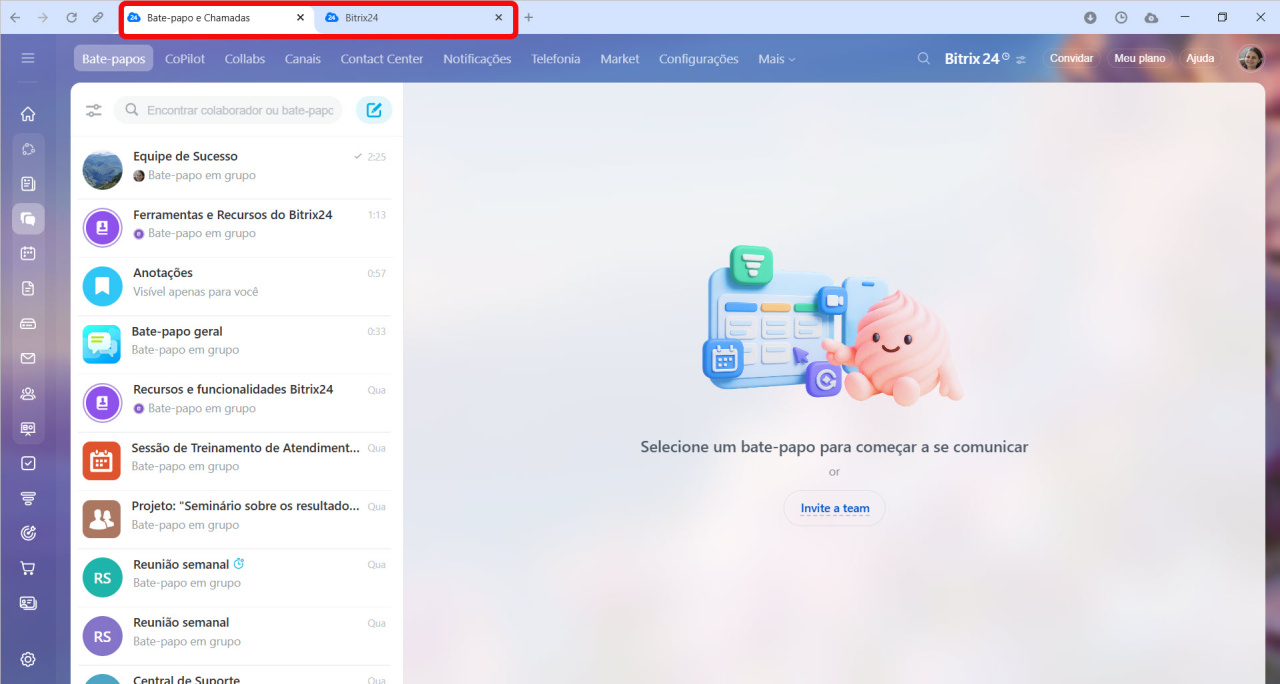Image resolution: width=1280 pixels, height=684 pixels.
Task: Open the gear settings icon in sidebar
Action: 28,659
